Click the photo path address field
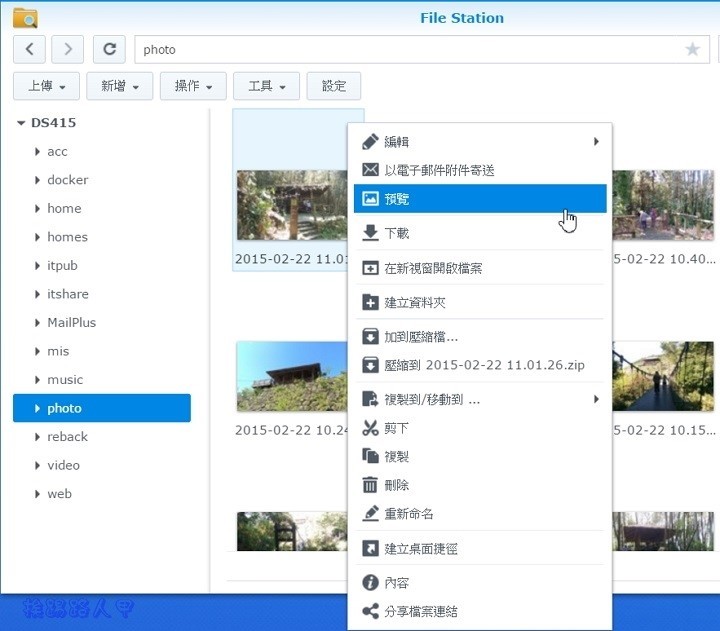Screen dimensions: 720x631 400,49
